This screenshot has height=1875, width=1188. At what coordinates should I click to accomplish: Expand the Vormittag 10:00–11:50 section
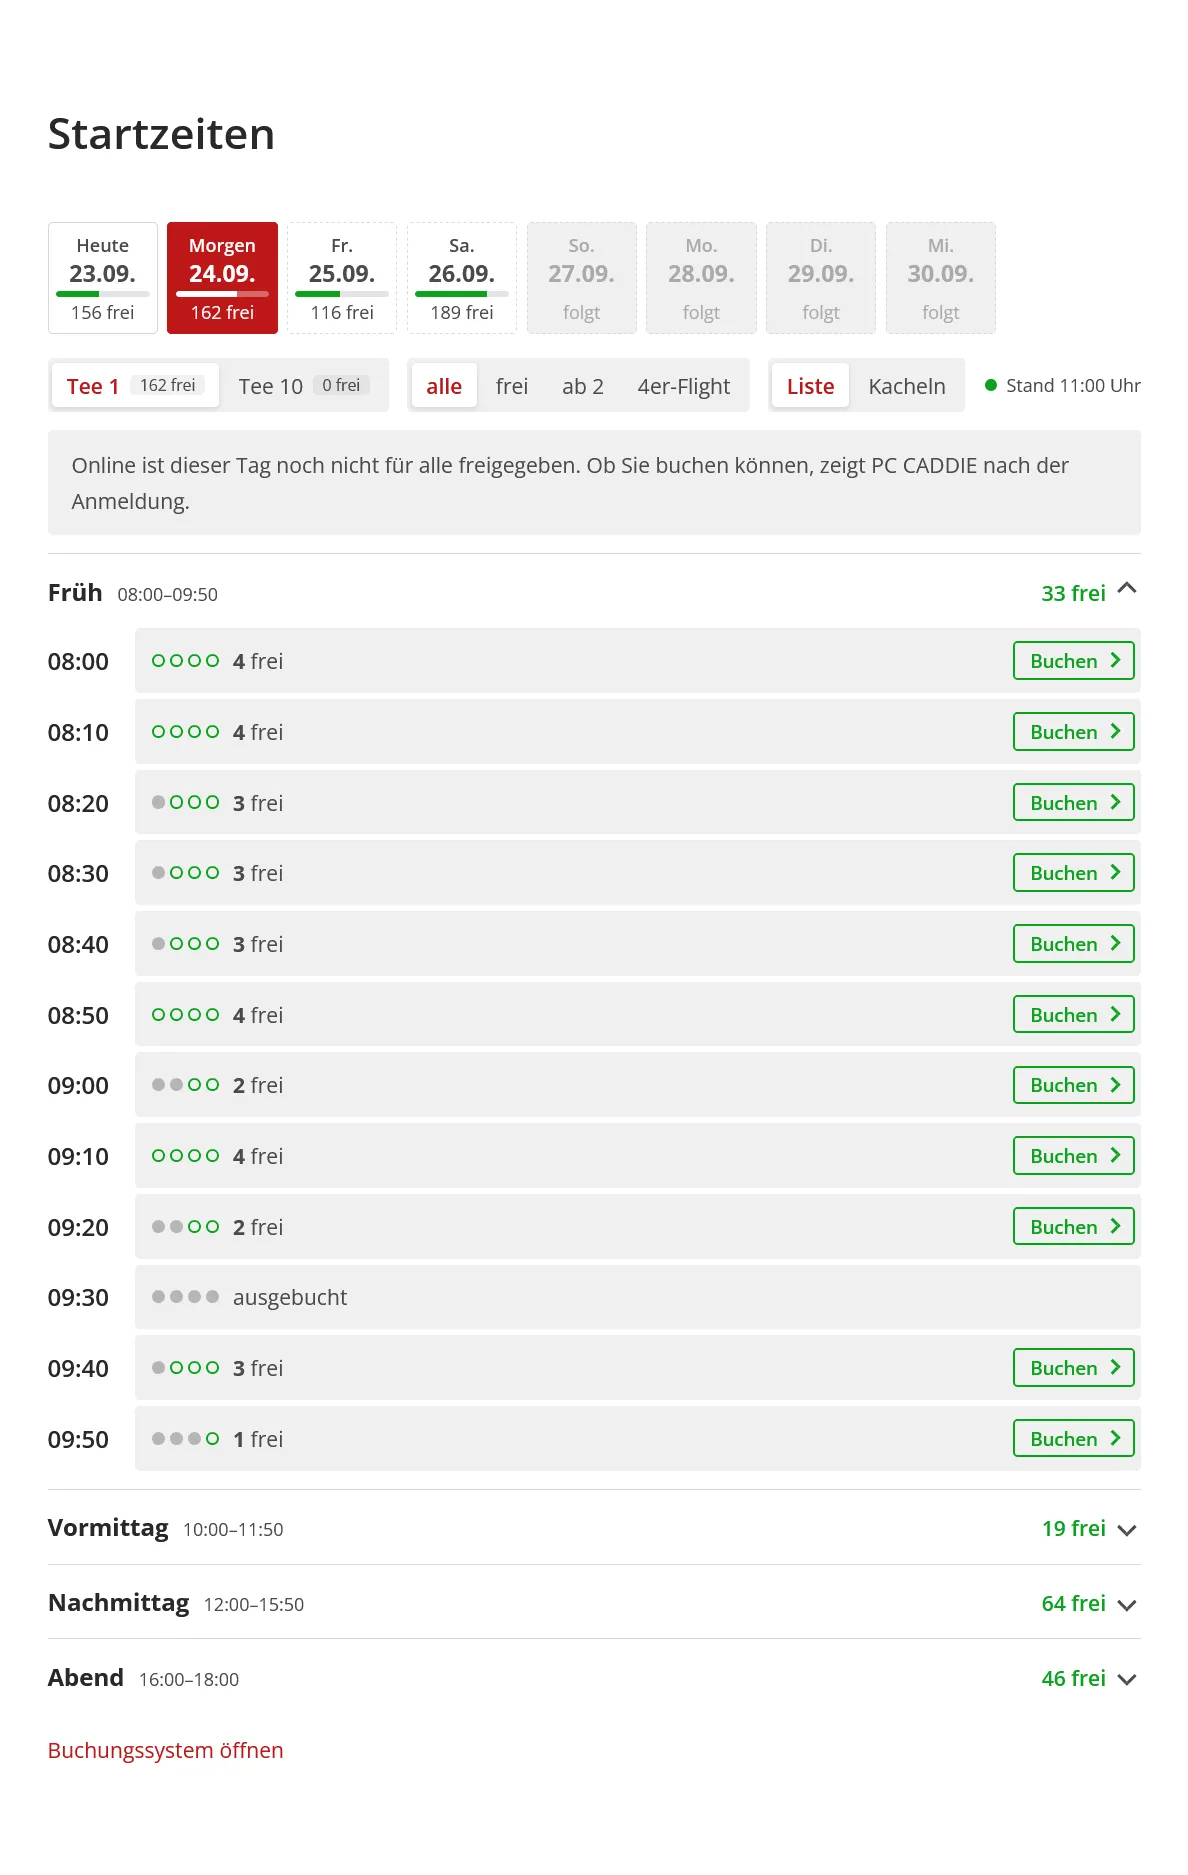pos(594,1528)
